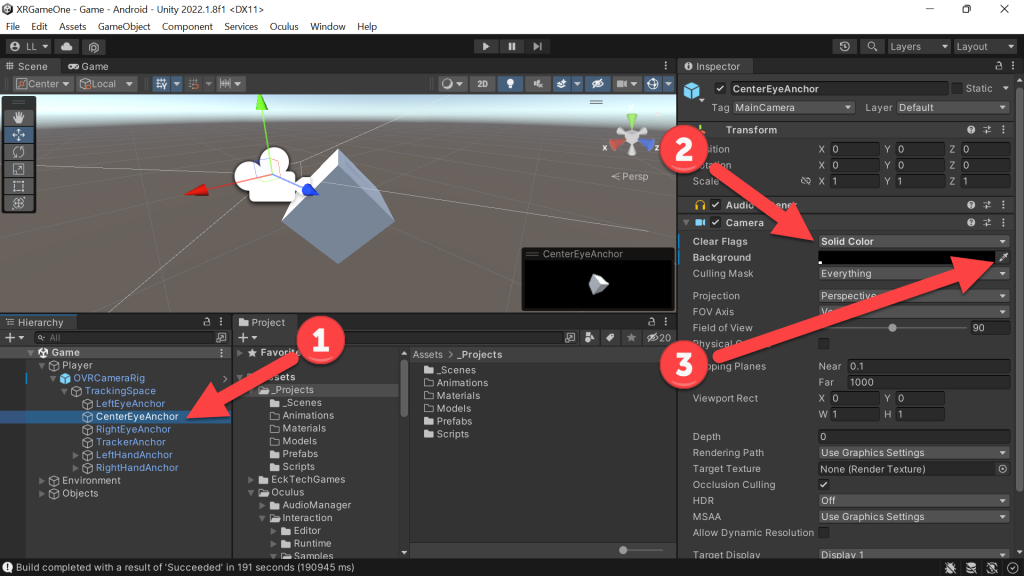Switch to the Scene tab
Image resolution: width=1024 pixels, height=576 pixels.
(x=27, y=66)
